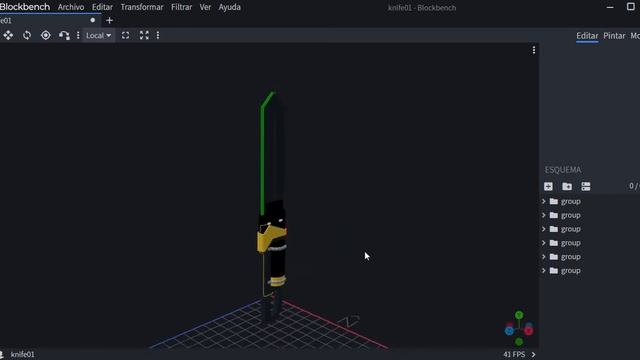The height and width of the screenshot is (360, 640).
Task: Switch to the Pintar mode tab
Action: (x=614, y=36)
